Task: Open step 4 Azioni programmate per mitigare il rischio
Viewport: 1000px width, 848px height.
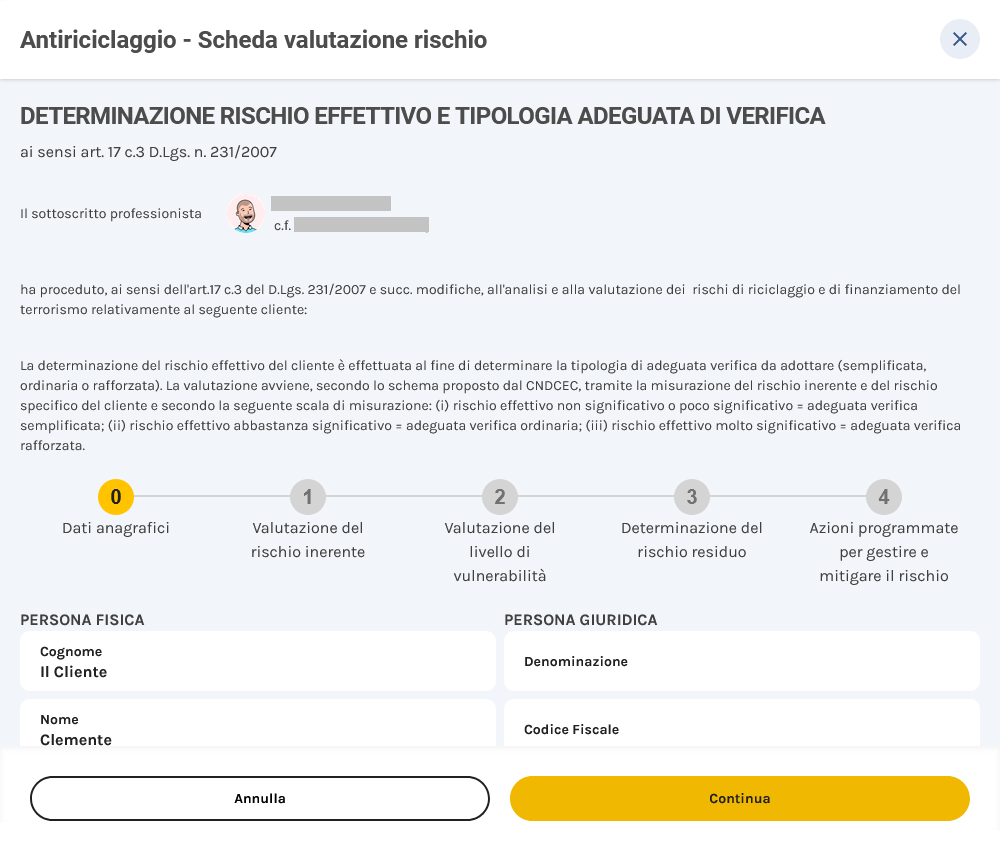Action: point(883,497)
